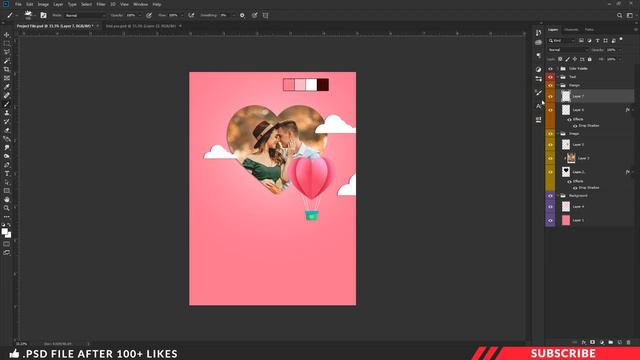Screen dimensions: 640x360
Task: Hide the Image group
Action: coord(550,133)
